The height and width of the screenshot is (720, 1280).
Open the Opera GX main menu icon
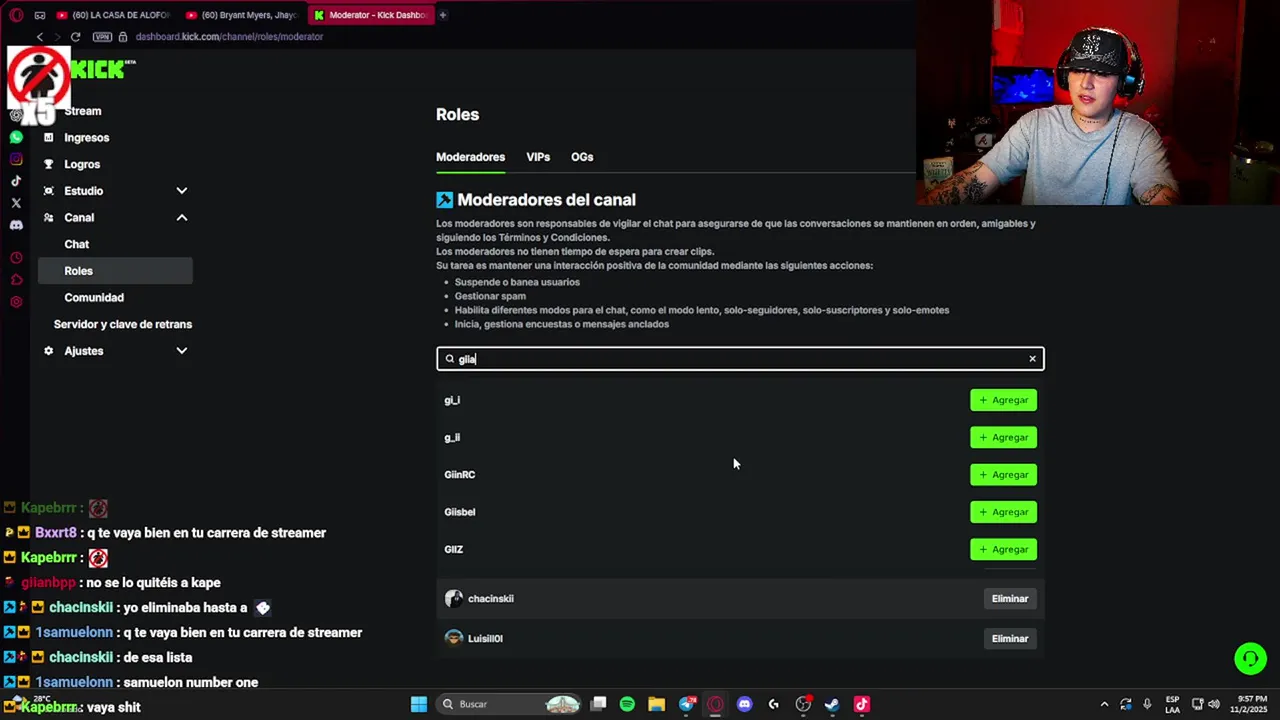pyautogui.click(x=16, y=15)
